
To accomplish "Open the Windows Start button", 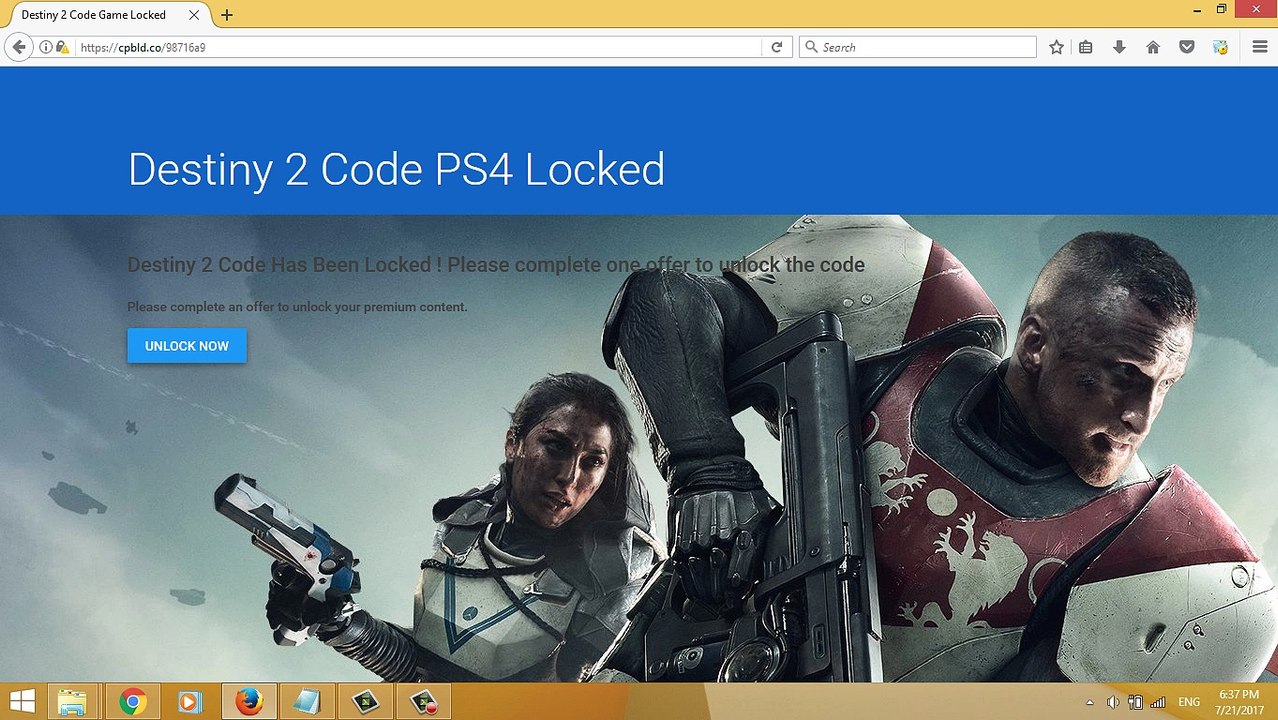I will coord(22,702).
